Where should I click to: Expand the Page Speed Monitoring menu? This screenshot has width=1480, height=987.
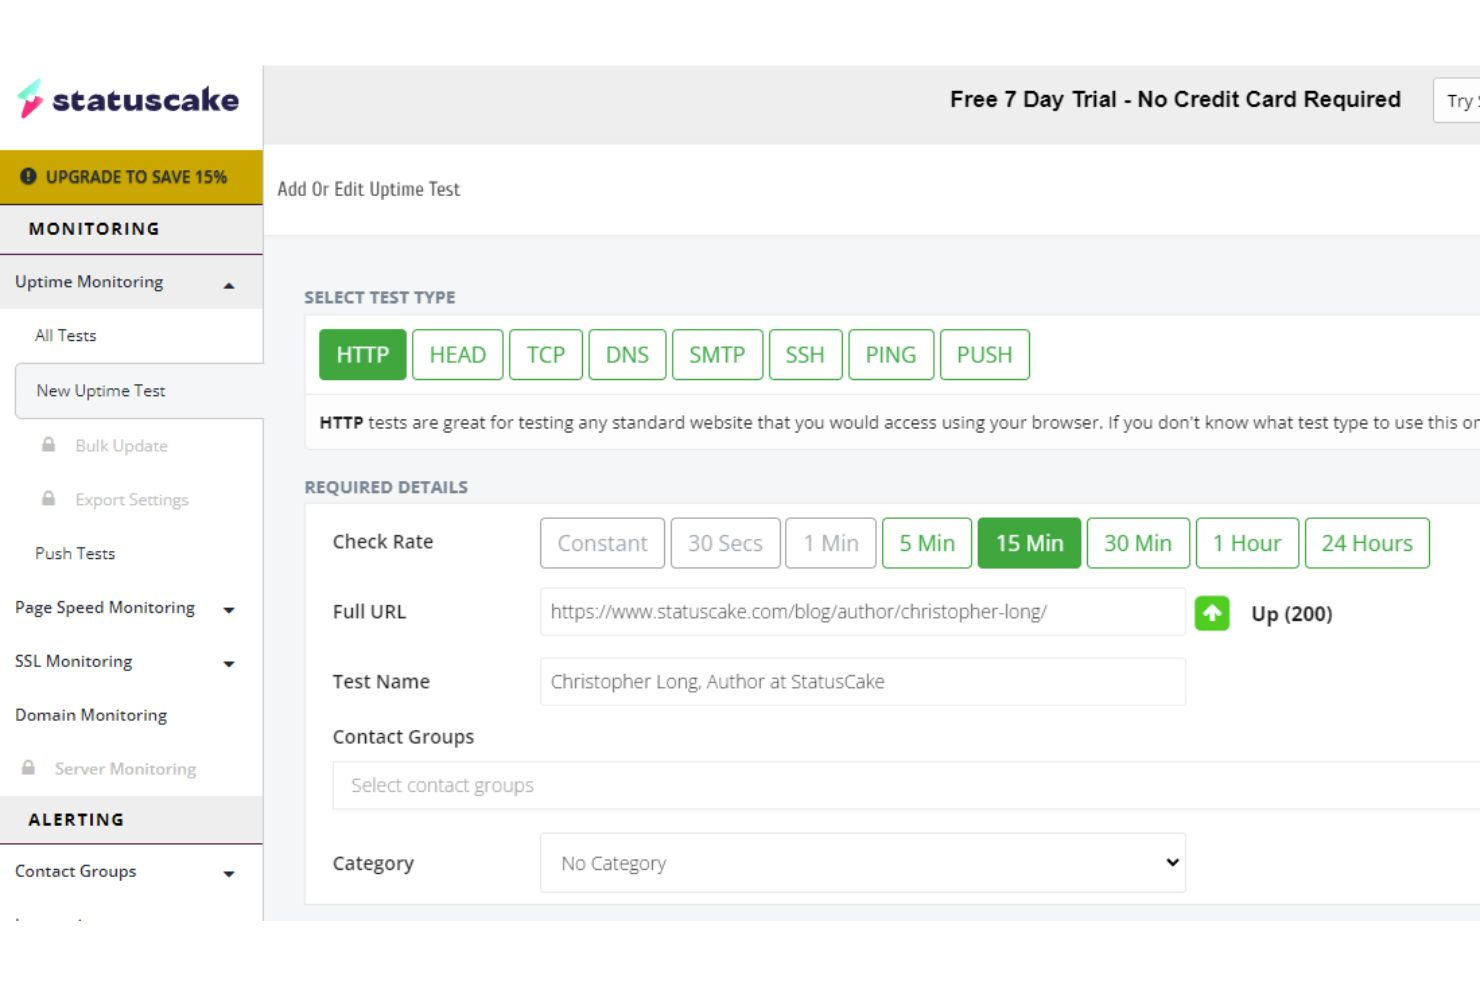click(131, 608)
